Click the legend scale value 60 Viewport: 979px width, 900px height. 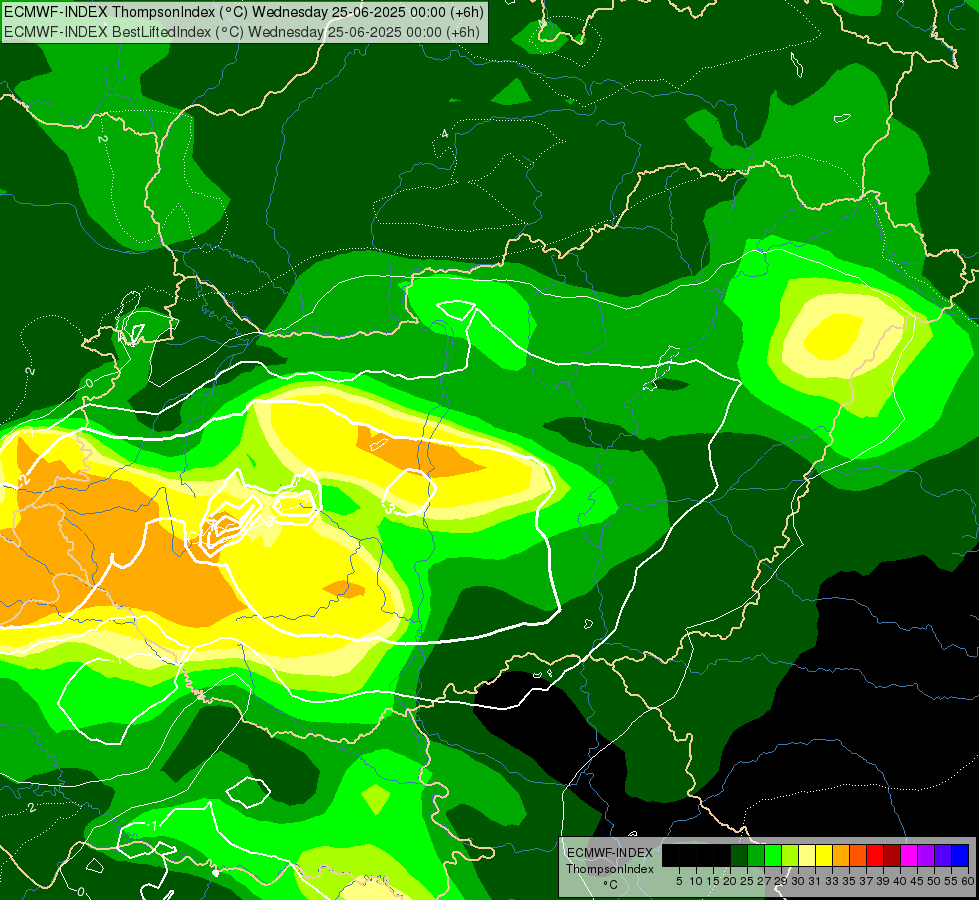968,881
